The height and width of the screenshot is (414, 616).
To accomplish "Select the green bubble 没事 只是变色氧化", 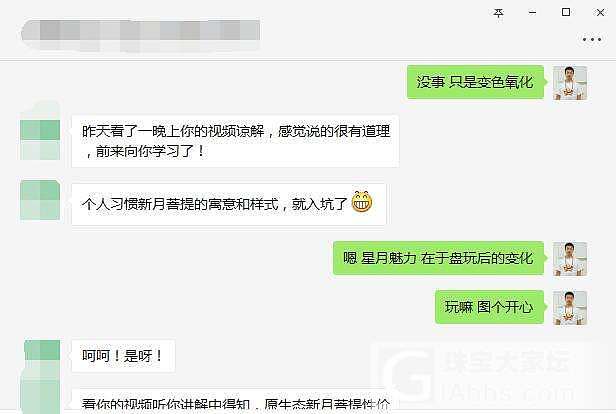I will 475,82.
